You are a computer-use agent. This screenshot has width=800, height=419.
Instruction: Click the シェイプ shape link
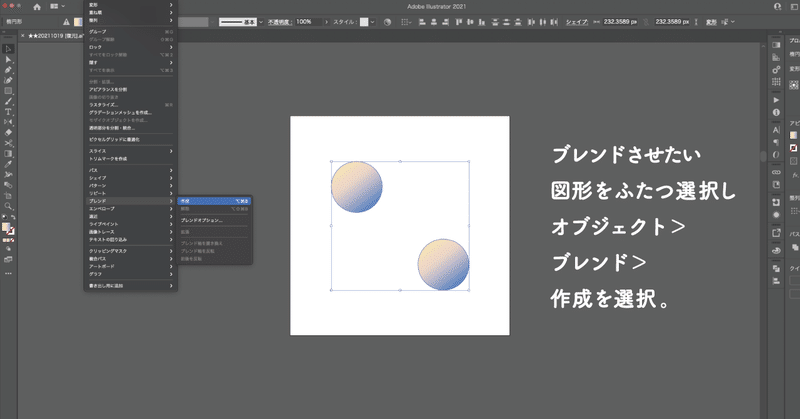click(577, 22)
